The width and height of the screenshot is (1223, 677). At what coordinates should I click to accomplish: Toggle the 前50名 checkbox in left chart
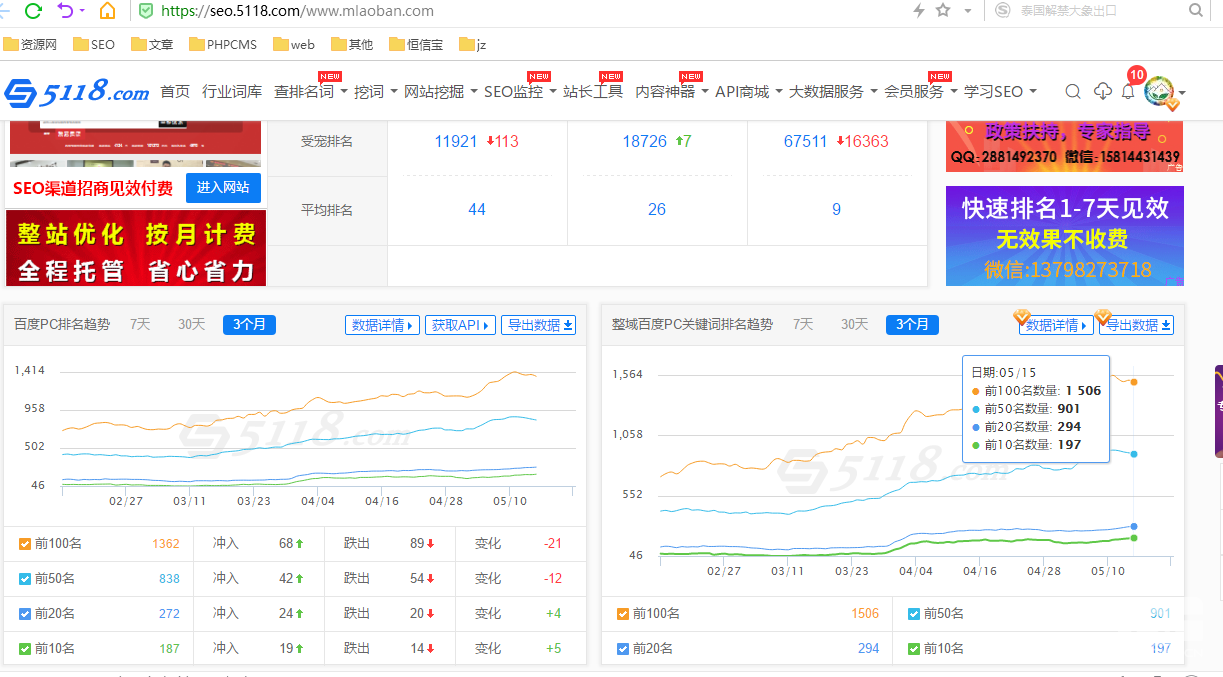coord(25,579)
